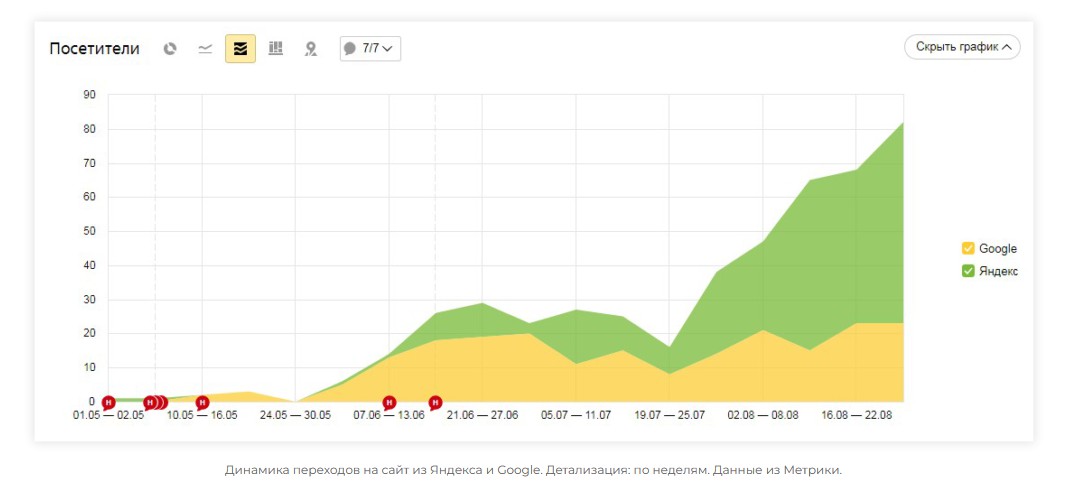Switch to the pie chart view
The width and height of the screenshot is (1066, 503).
pyautogui.click(x=170, y=48)
